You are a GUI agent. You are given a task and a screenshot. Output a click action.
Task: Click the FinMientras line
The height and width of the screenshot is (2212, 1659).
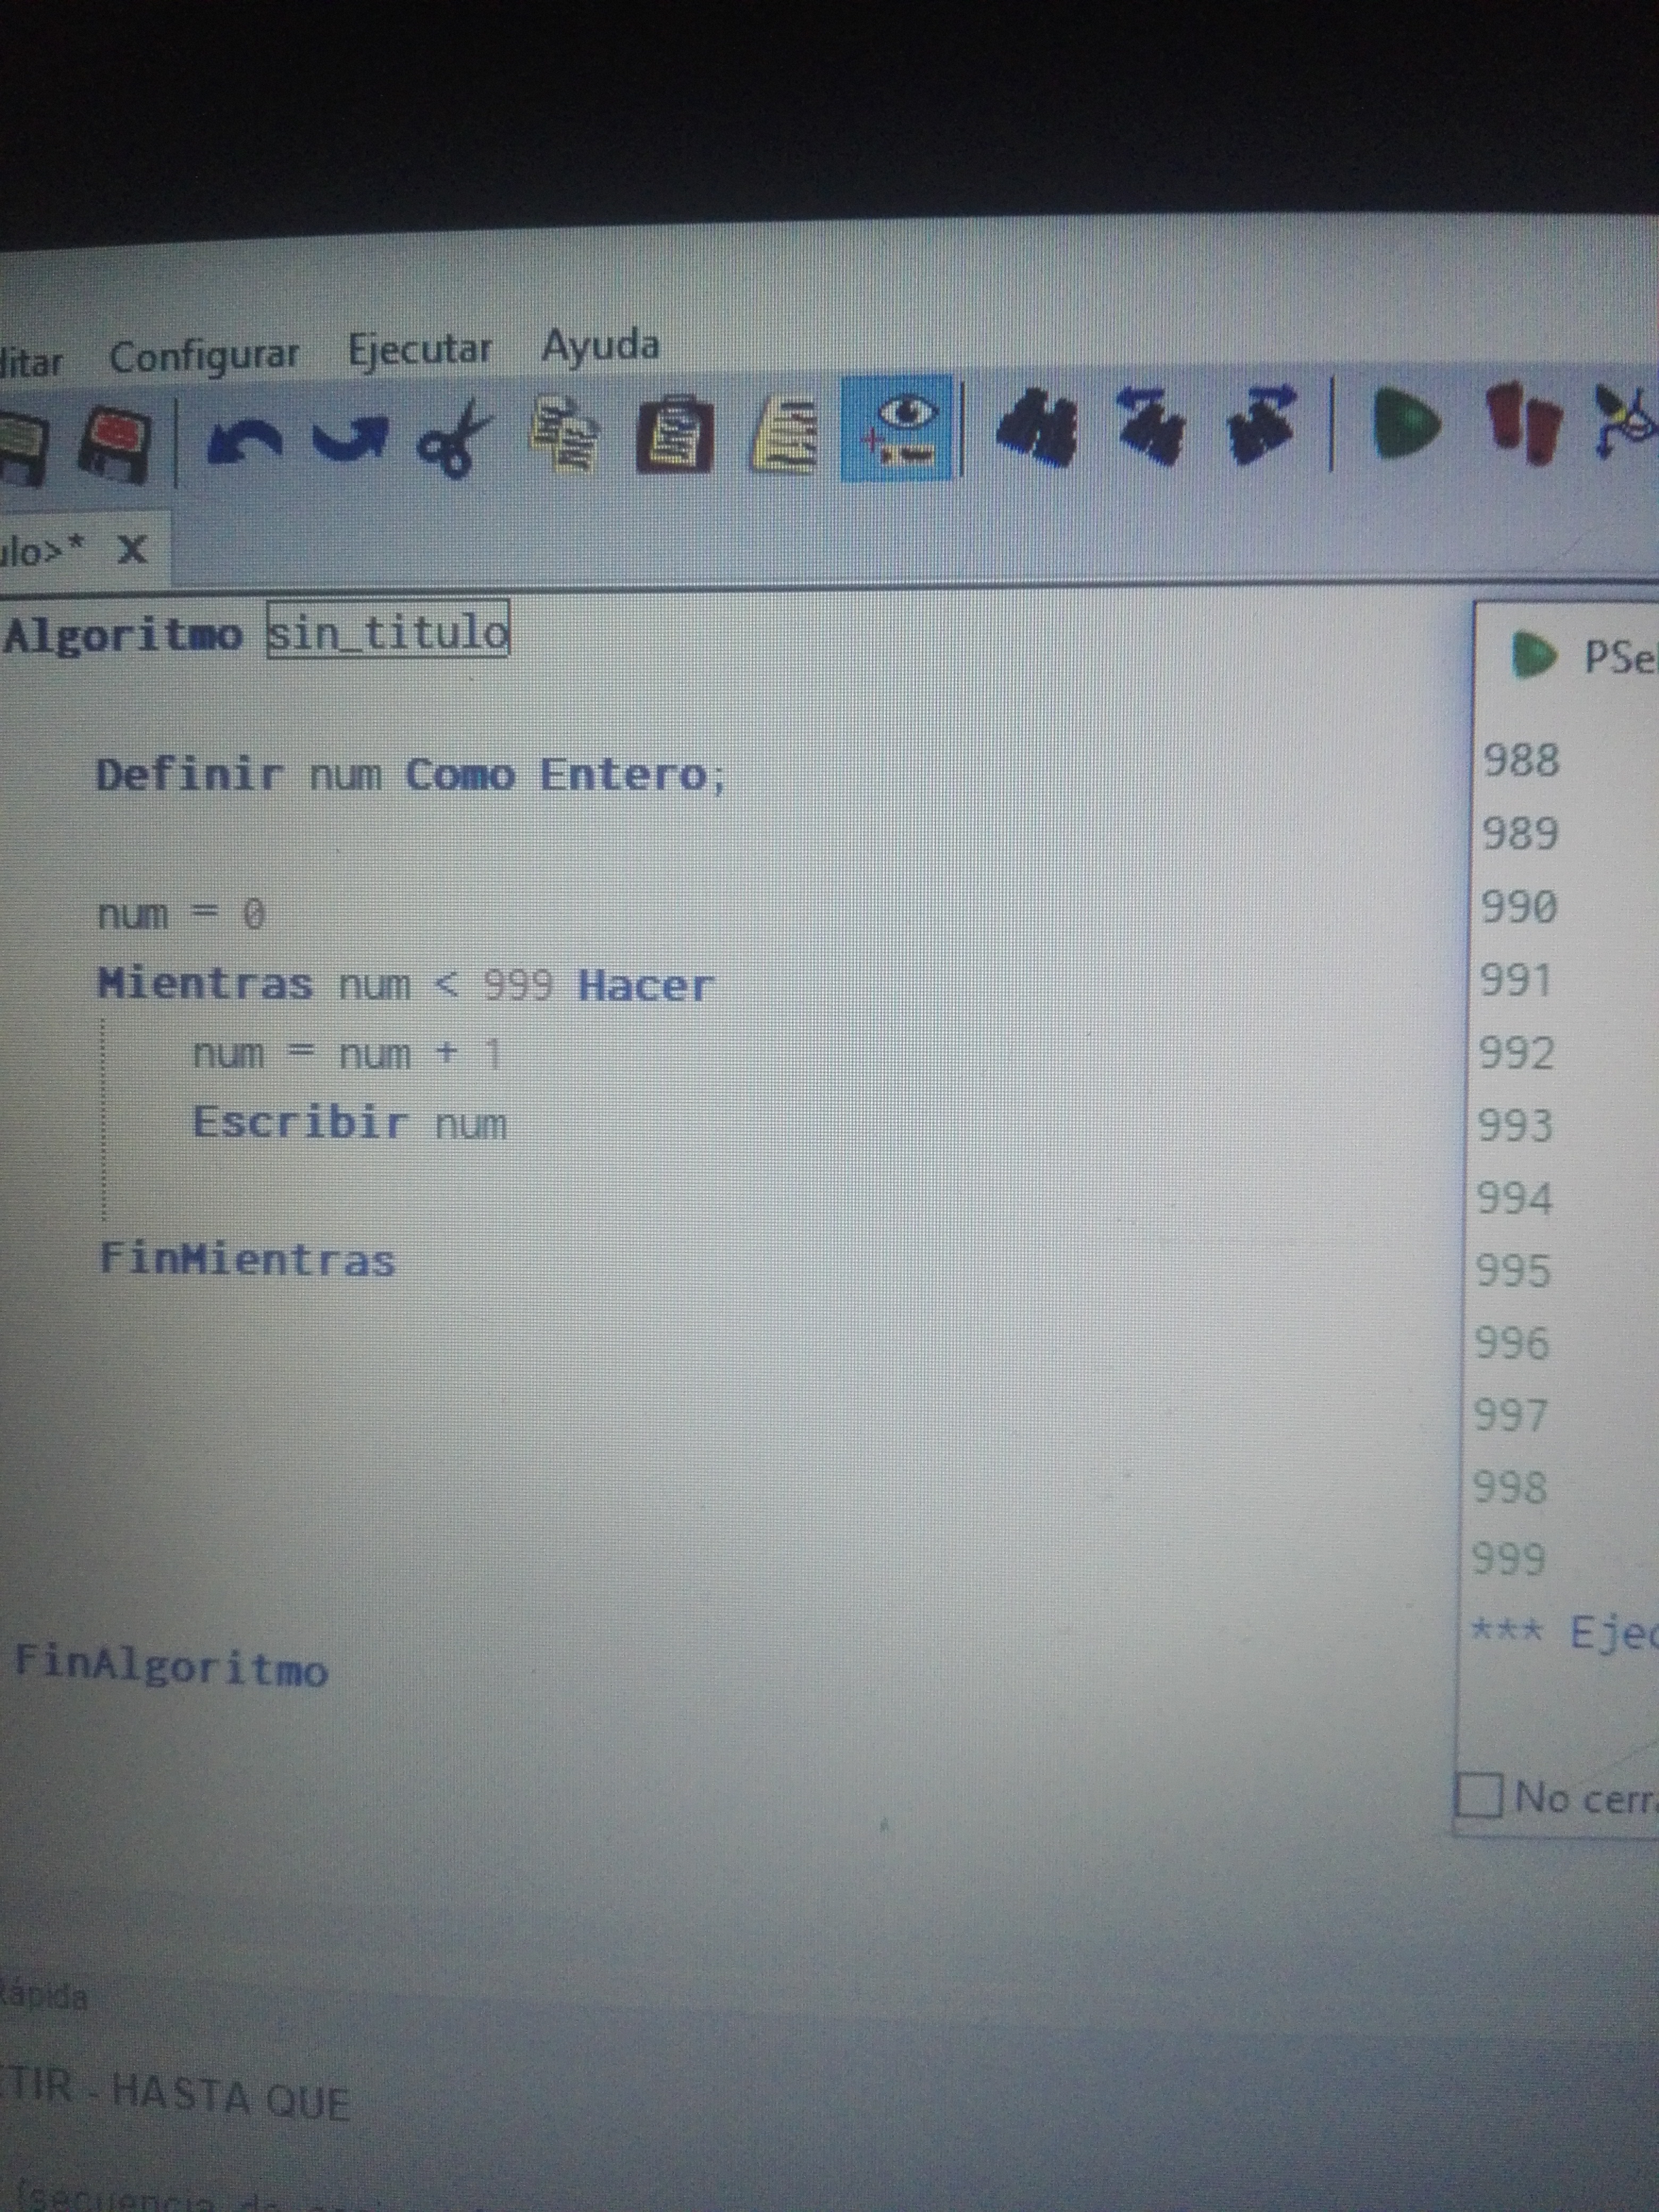coord(247,1259)
